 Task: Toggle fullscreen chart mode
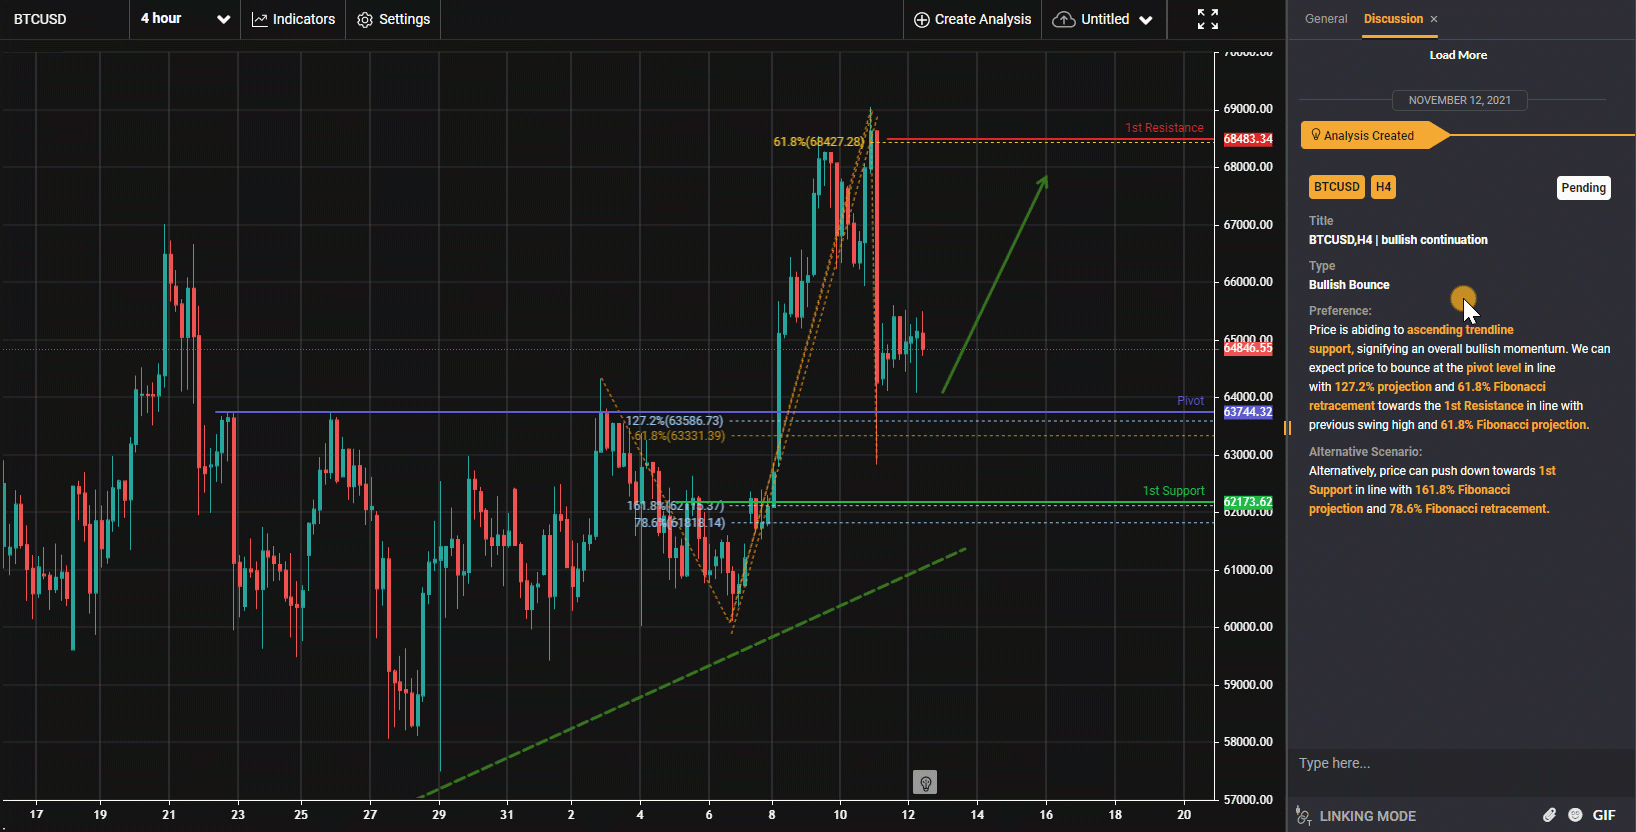point(1208,19)
